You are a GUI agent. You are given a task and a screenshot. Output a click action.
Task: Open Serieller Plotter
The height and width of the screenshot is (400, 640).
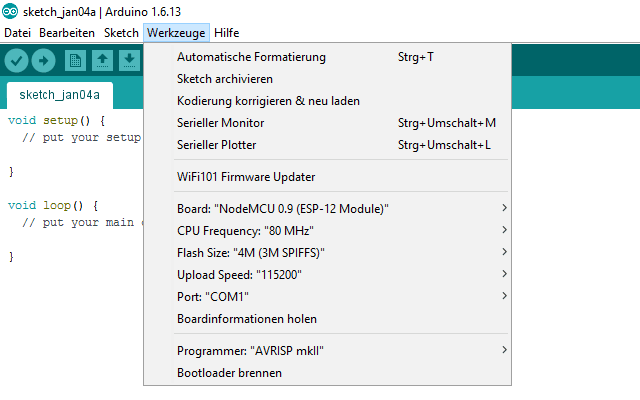click(327, 145)
